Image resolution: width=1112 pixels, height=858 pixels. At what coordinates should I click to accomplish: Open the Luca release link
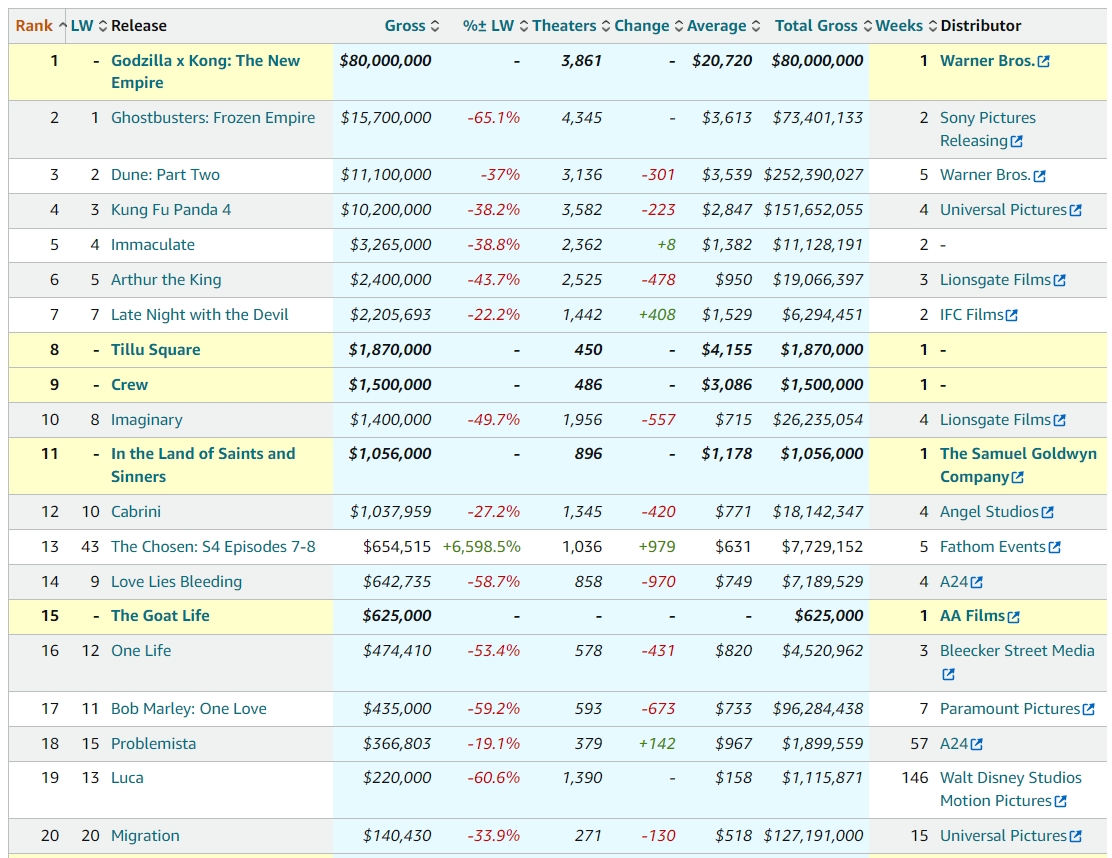[127, 778]
